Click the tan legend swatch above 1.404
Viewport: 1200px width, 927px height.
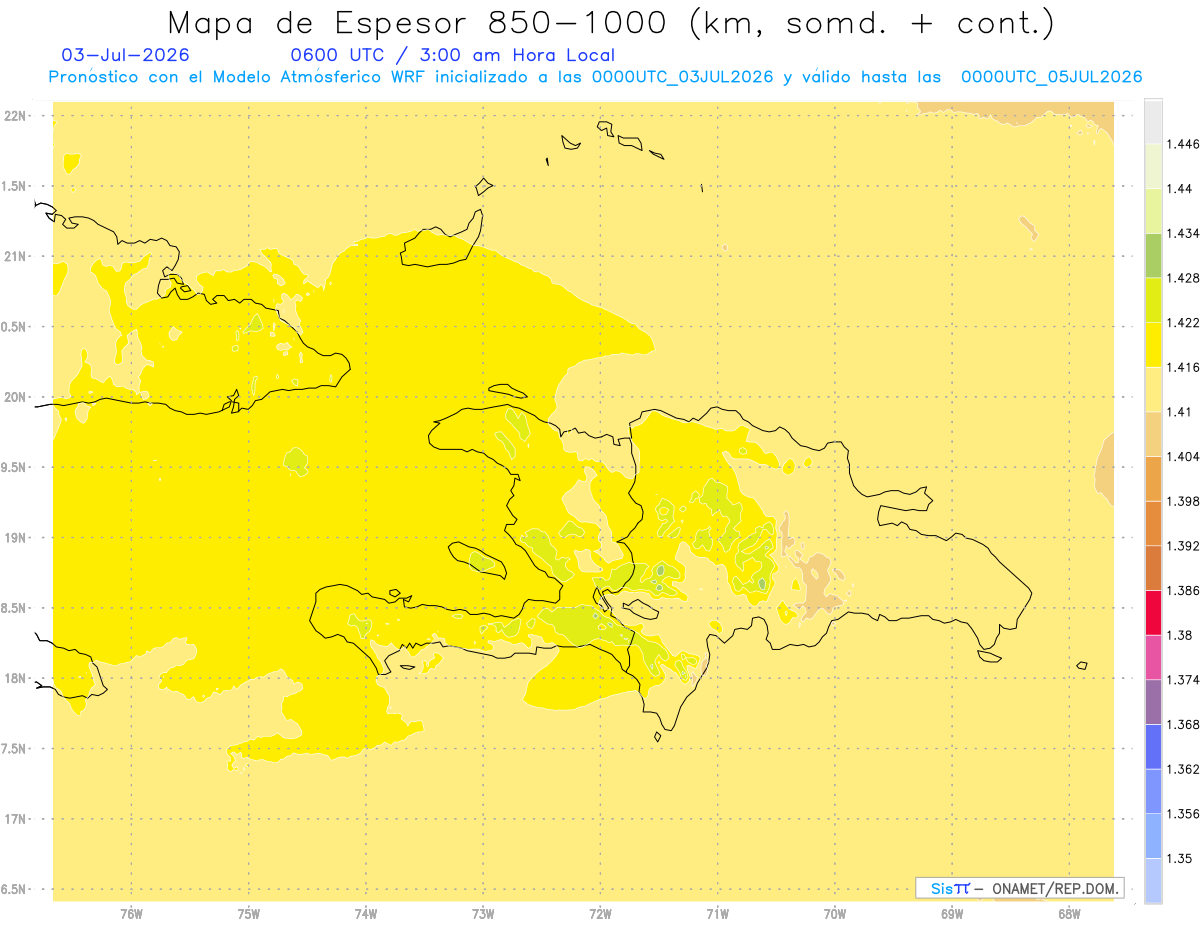pyautogui.click(x=1153, y=434)
